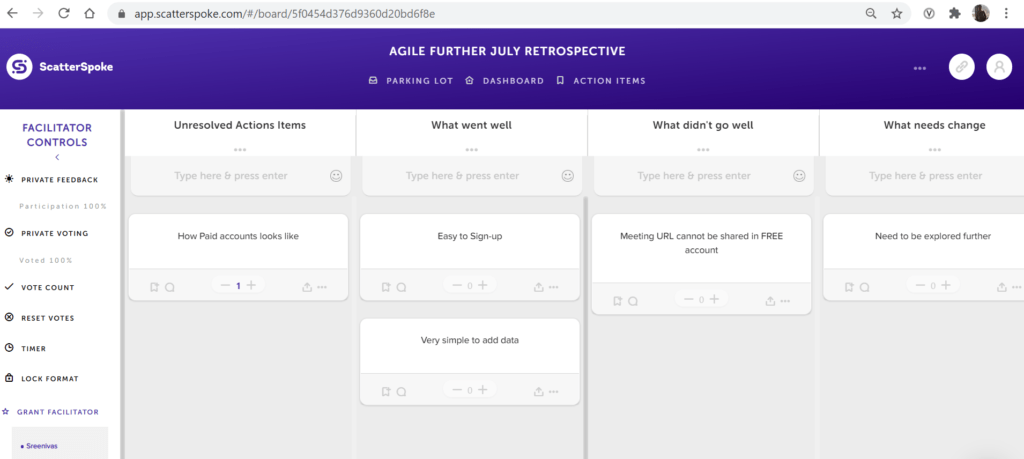Open the Parking Lot tab
The height and width of the screenshot is (459, 1024).
point(411,81)
